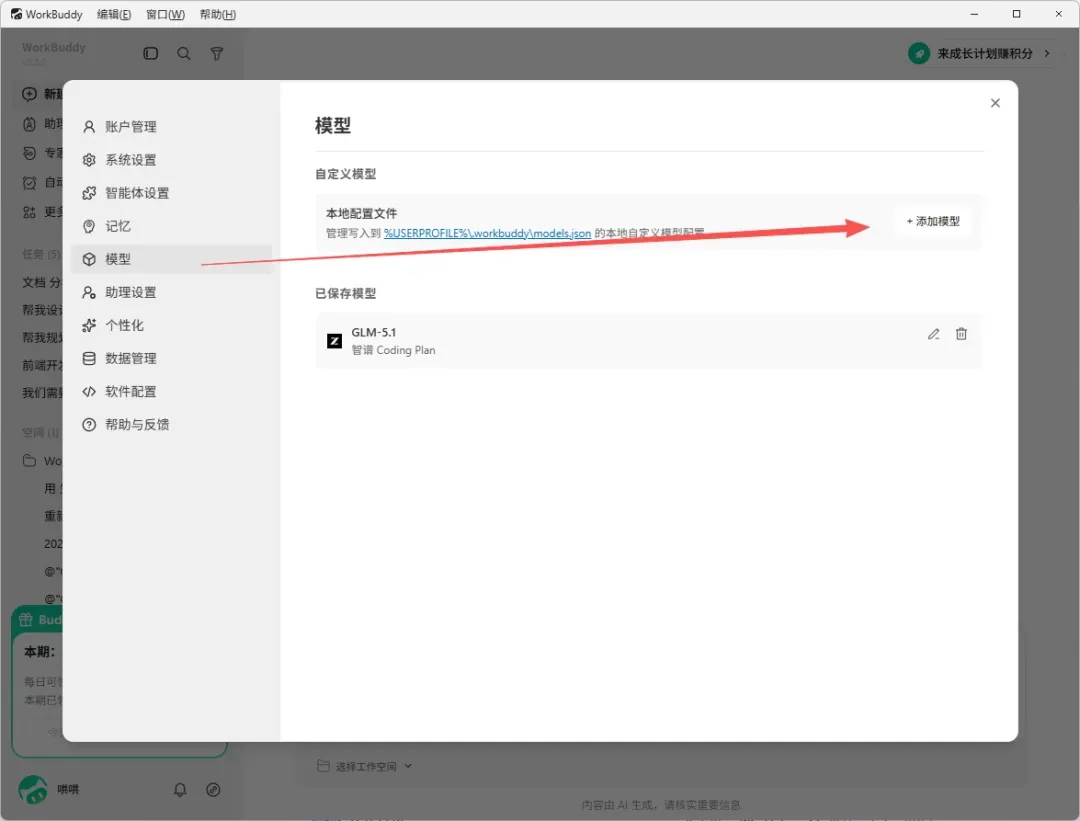Click the 软件配置 code icon
The width and height of the screenshot is (1080, 821).
tap(89, 391)
